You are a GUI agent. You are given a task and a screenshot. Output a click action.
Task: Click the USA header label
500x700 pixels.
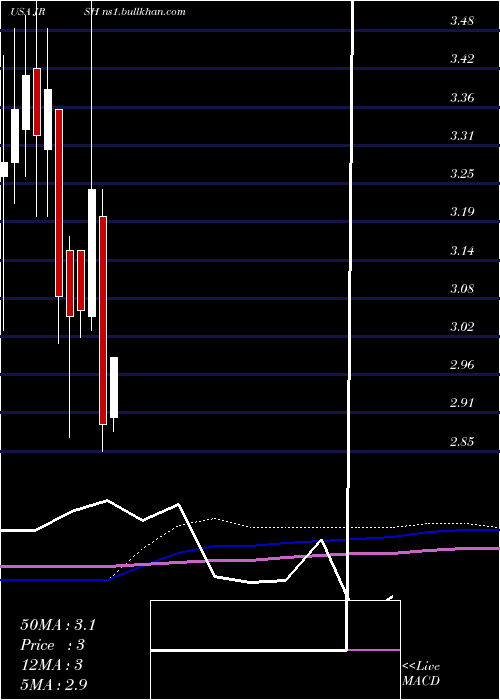click(x=21, y=12)
